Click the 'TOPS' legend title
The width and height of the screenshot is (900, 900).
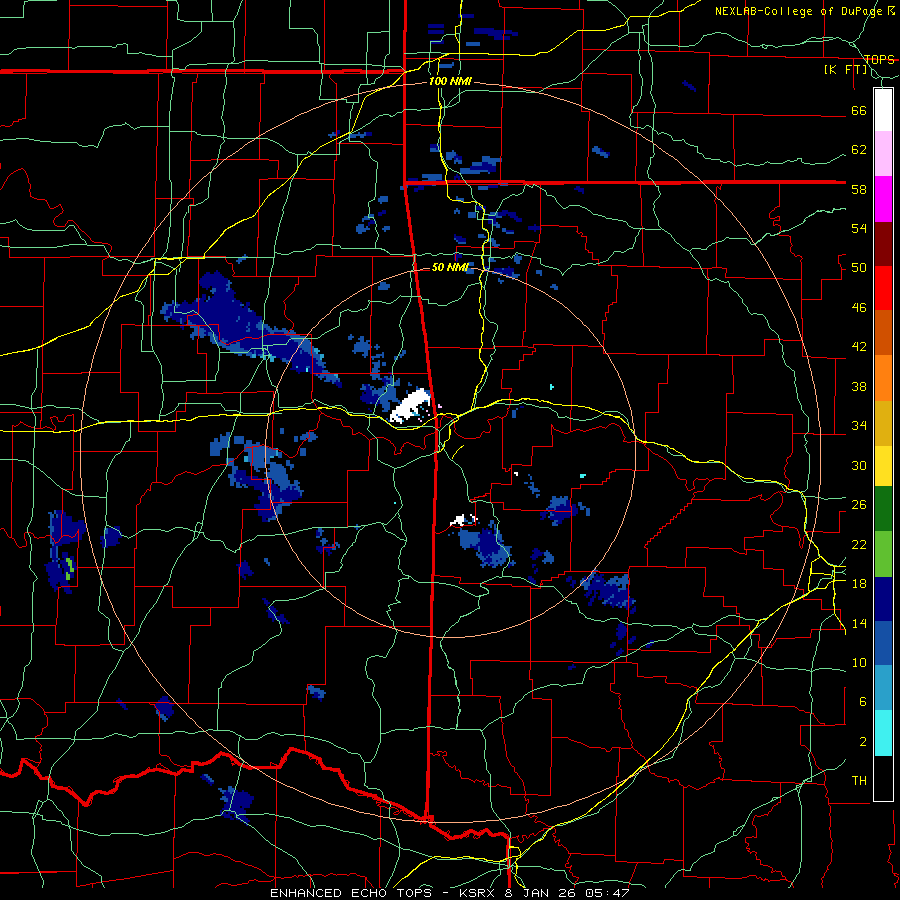(879, 59)
